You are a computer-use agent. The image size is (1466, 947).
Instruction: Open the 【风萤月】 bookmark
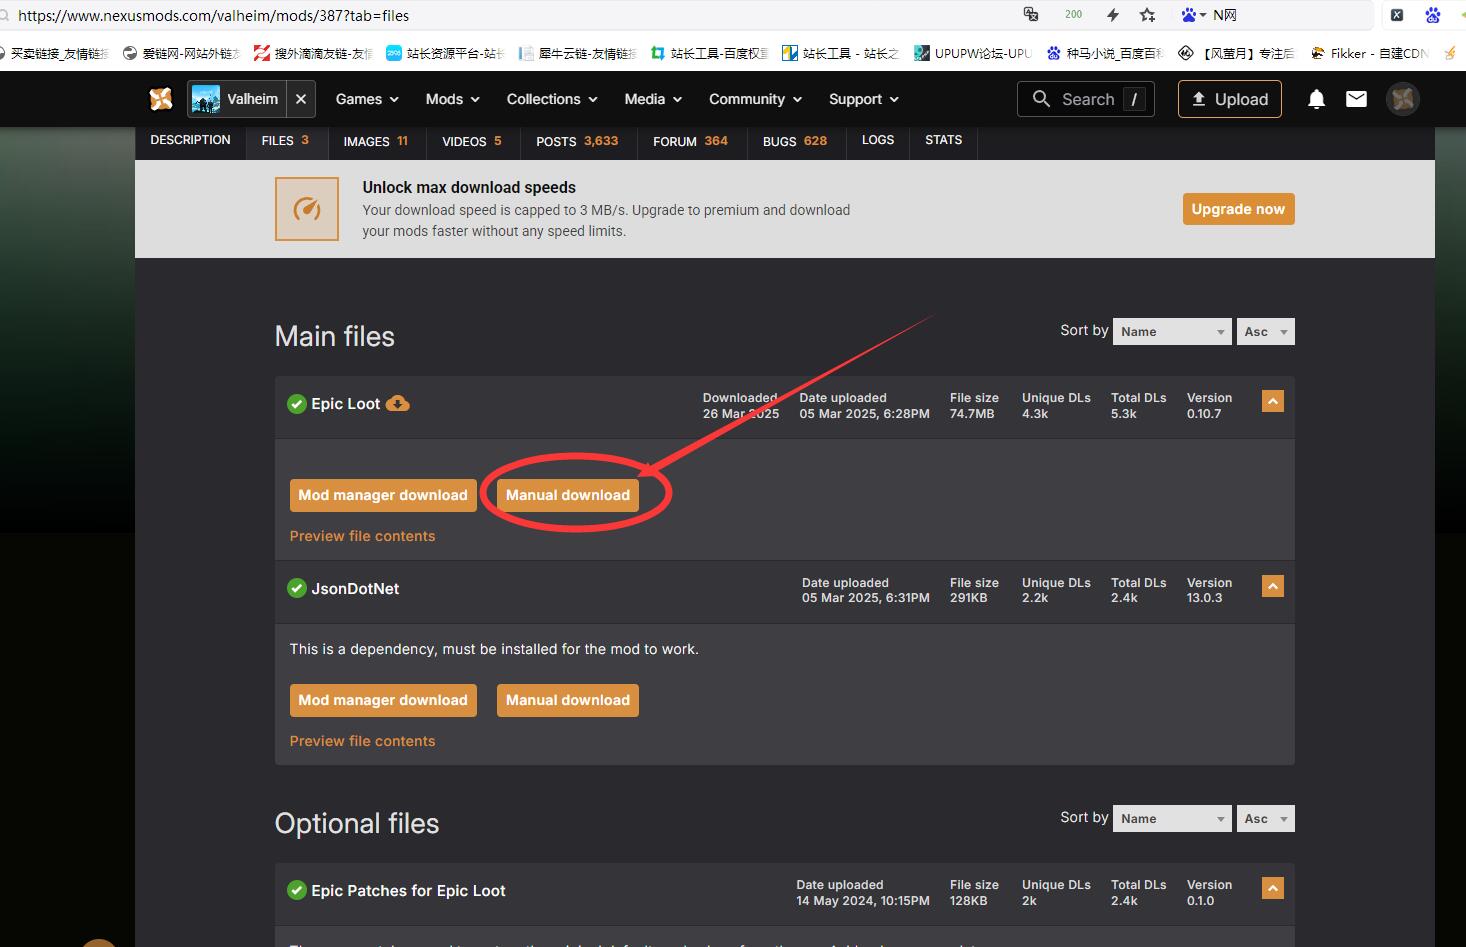point(1237,53)
